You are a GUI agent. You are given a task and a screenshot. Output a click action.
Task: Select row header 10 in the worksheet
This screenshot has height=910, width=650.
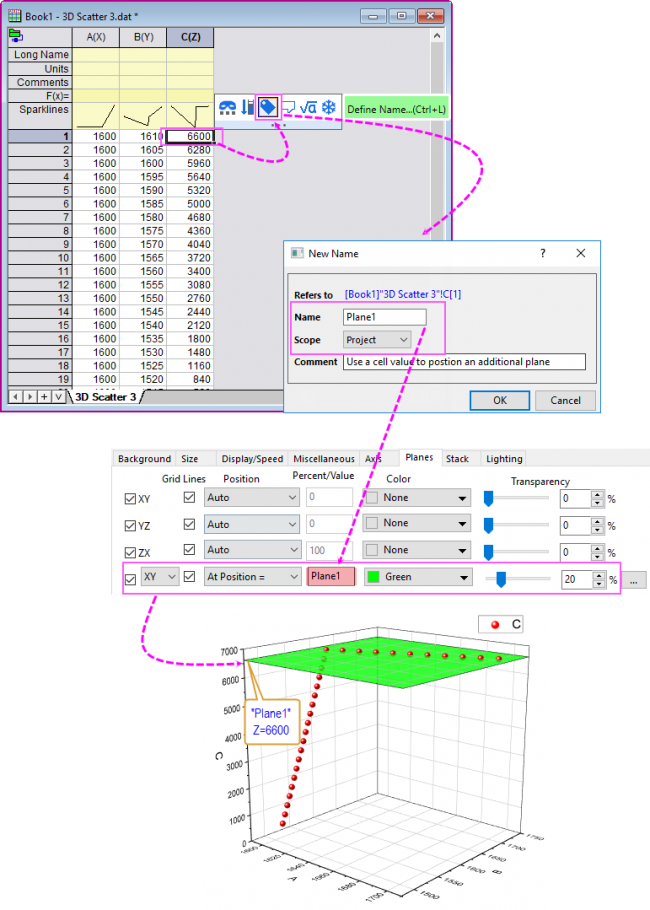coord(40,258)
